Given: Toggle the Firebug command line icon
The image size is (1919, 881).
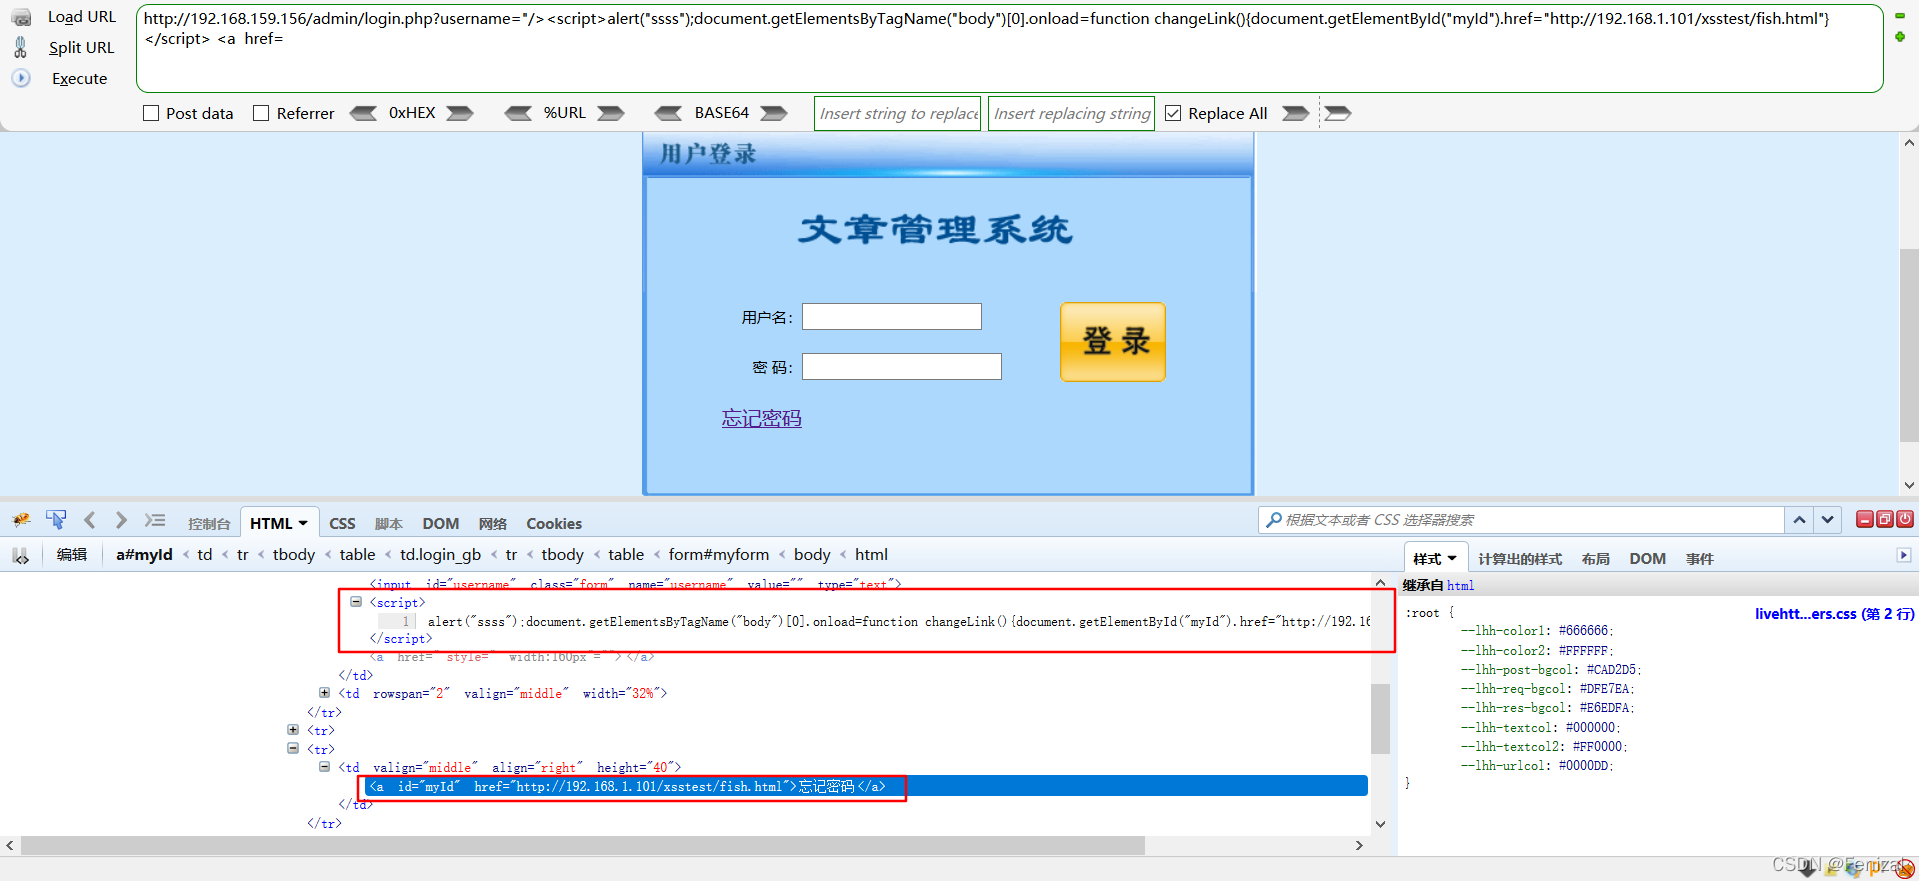Looking at the screenshot, I should (x=155, y=520).
